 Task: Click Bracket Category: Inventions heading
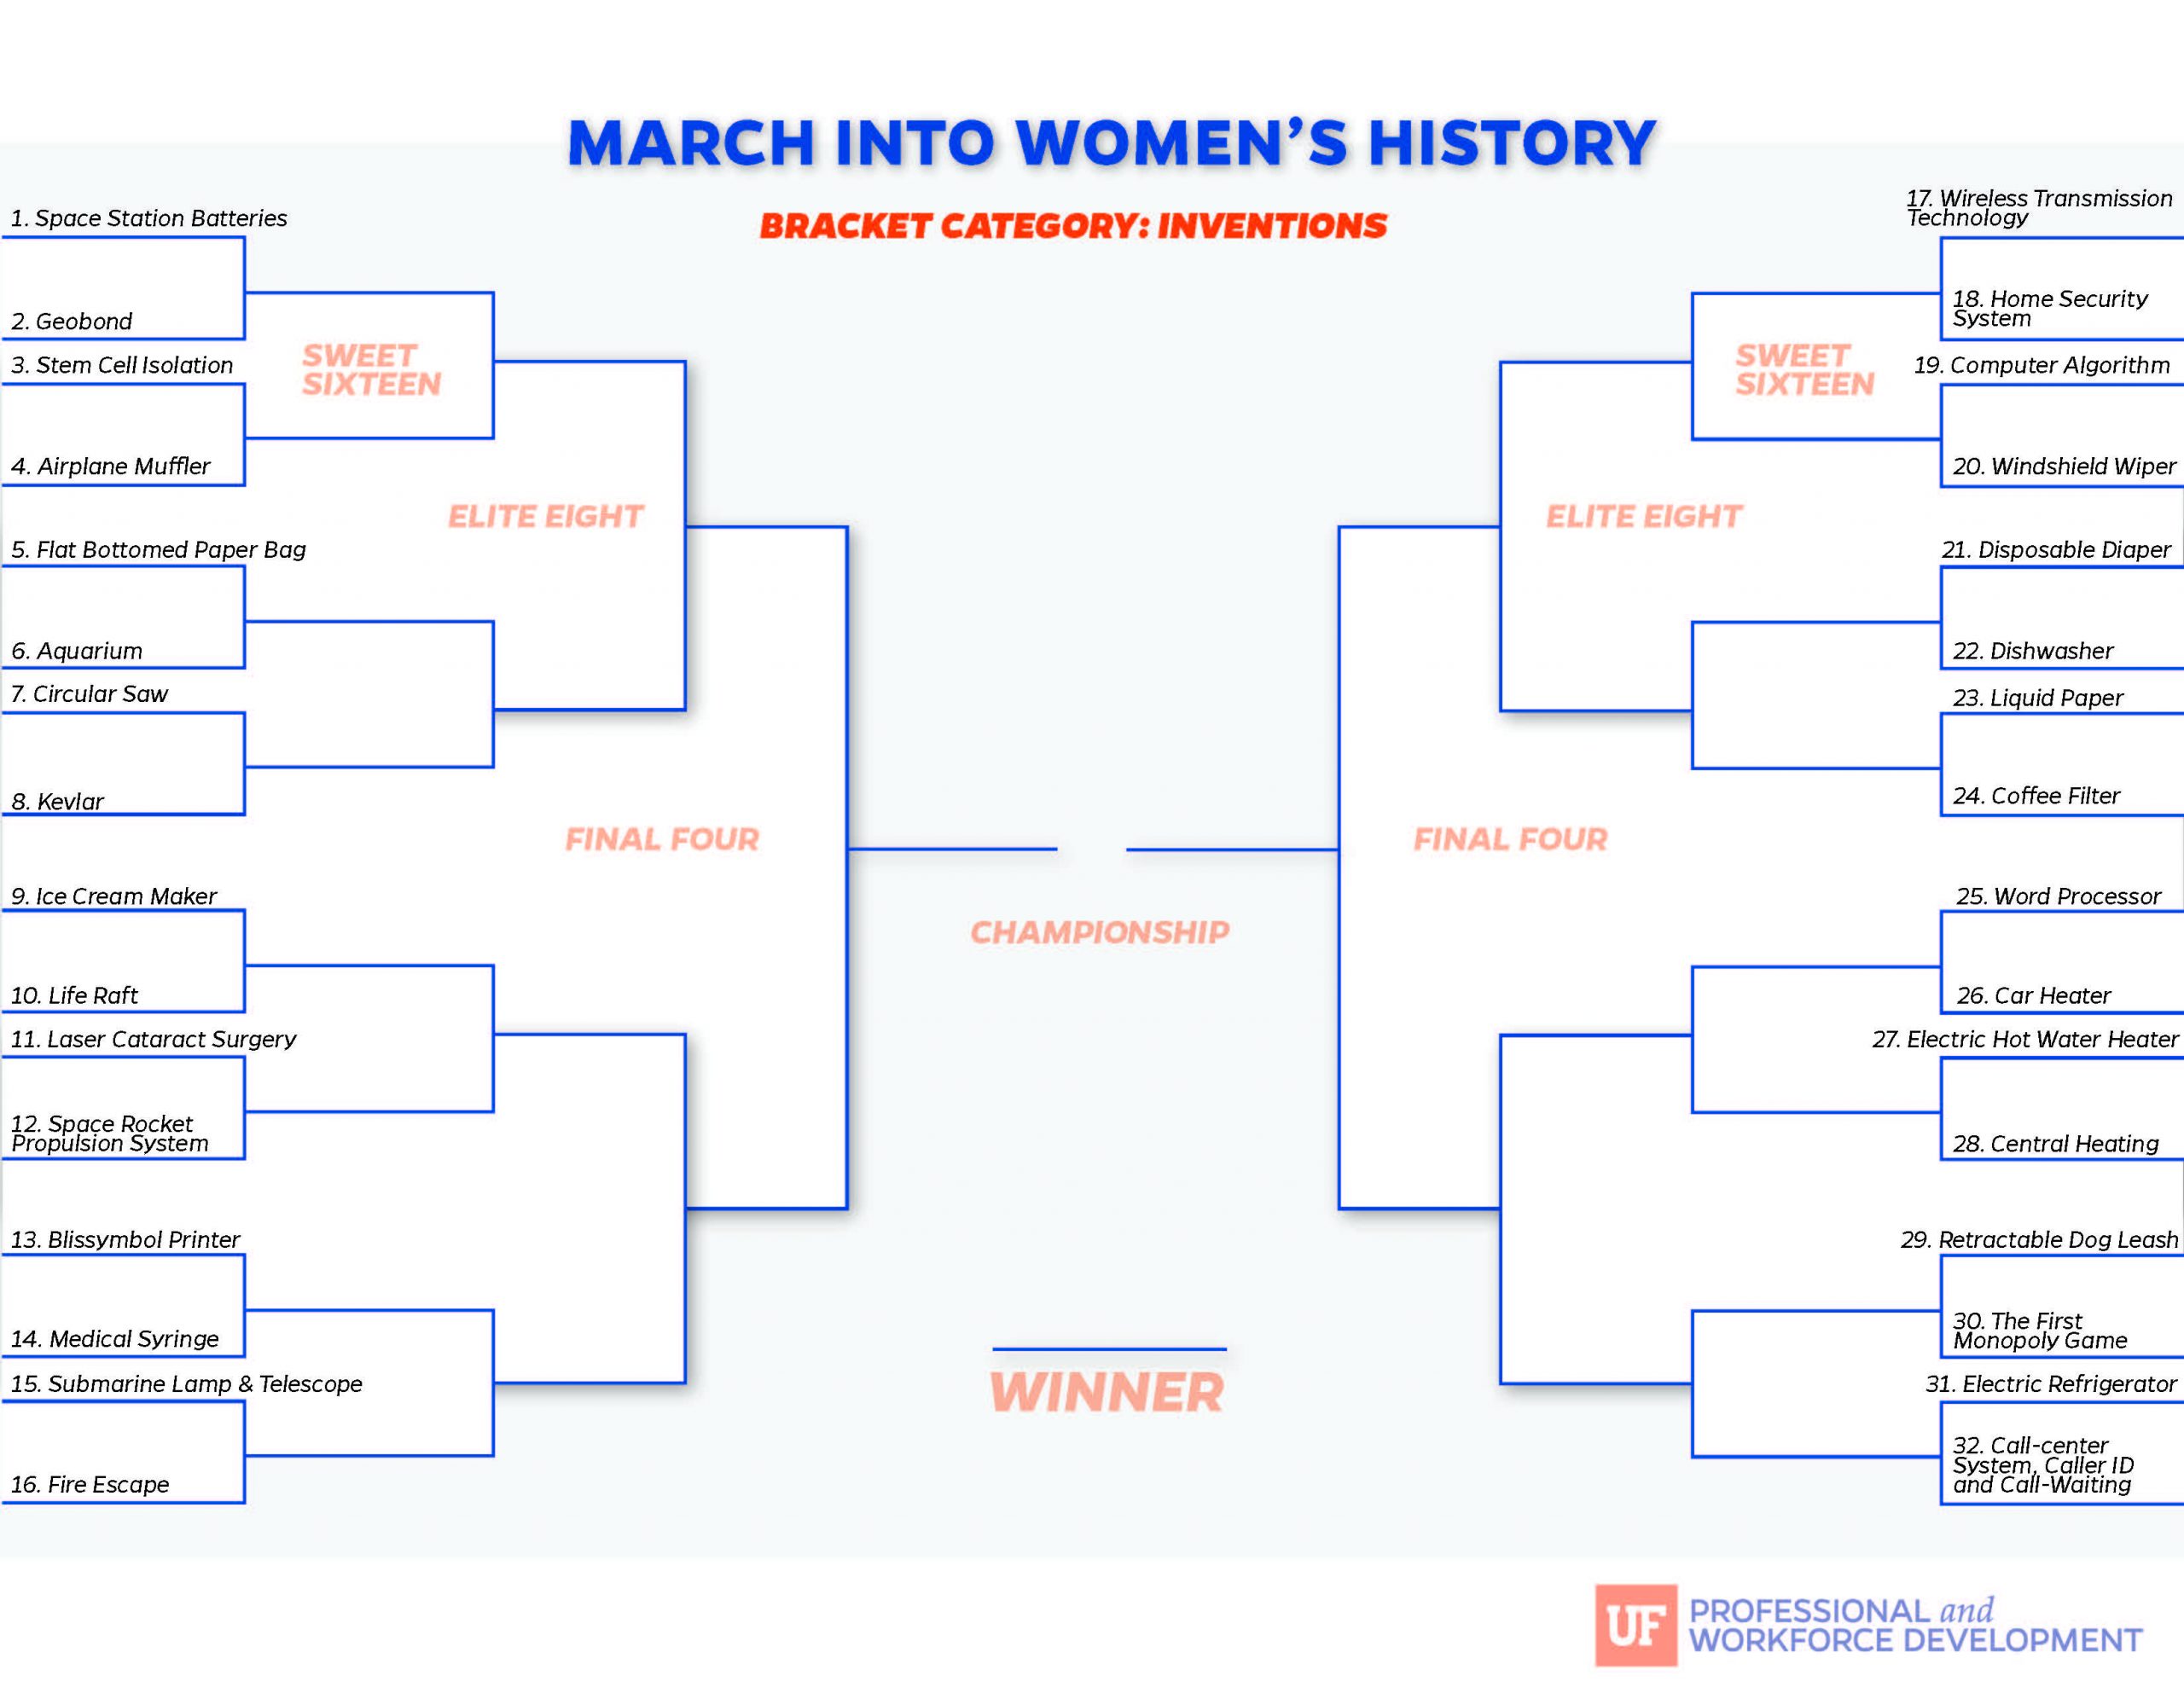(1073, 226)
